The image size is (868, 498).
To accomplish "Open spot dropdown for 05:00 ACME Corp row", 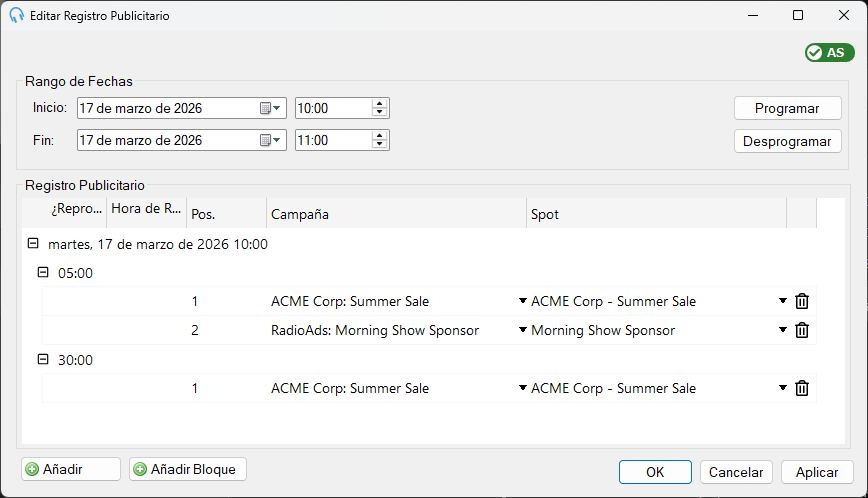I will 782,301.
